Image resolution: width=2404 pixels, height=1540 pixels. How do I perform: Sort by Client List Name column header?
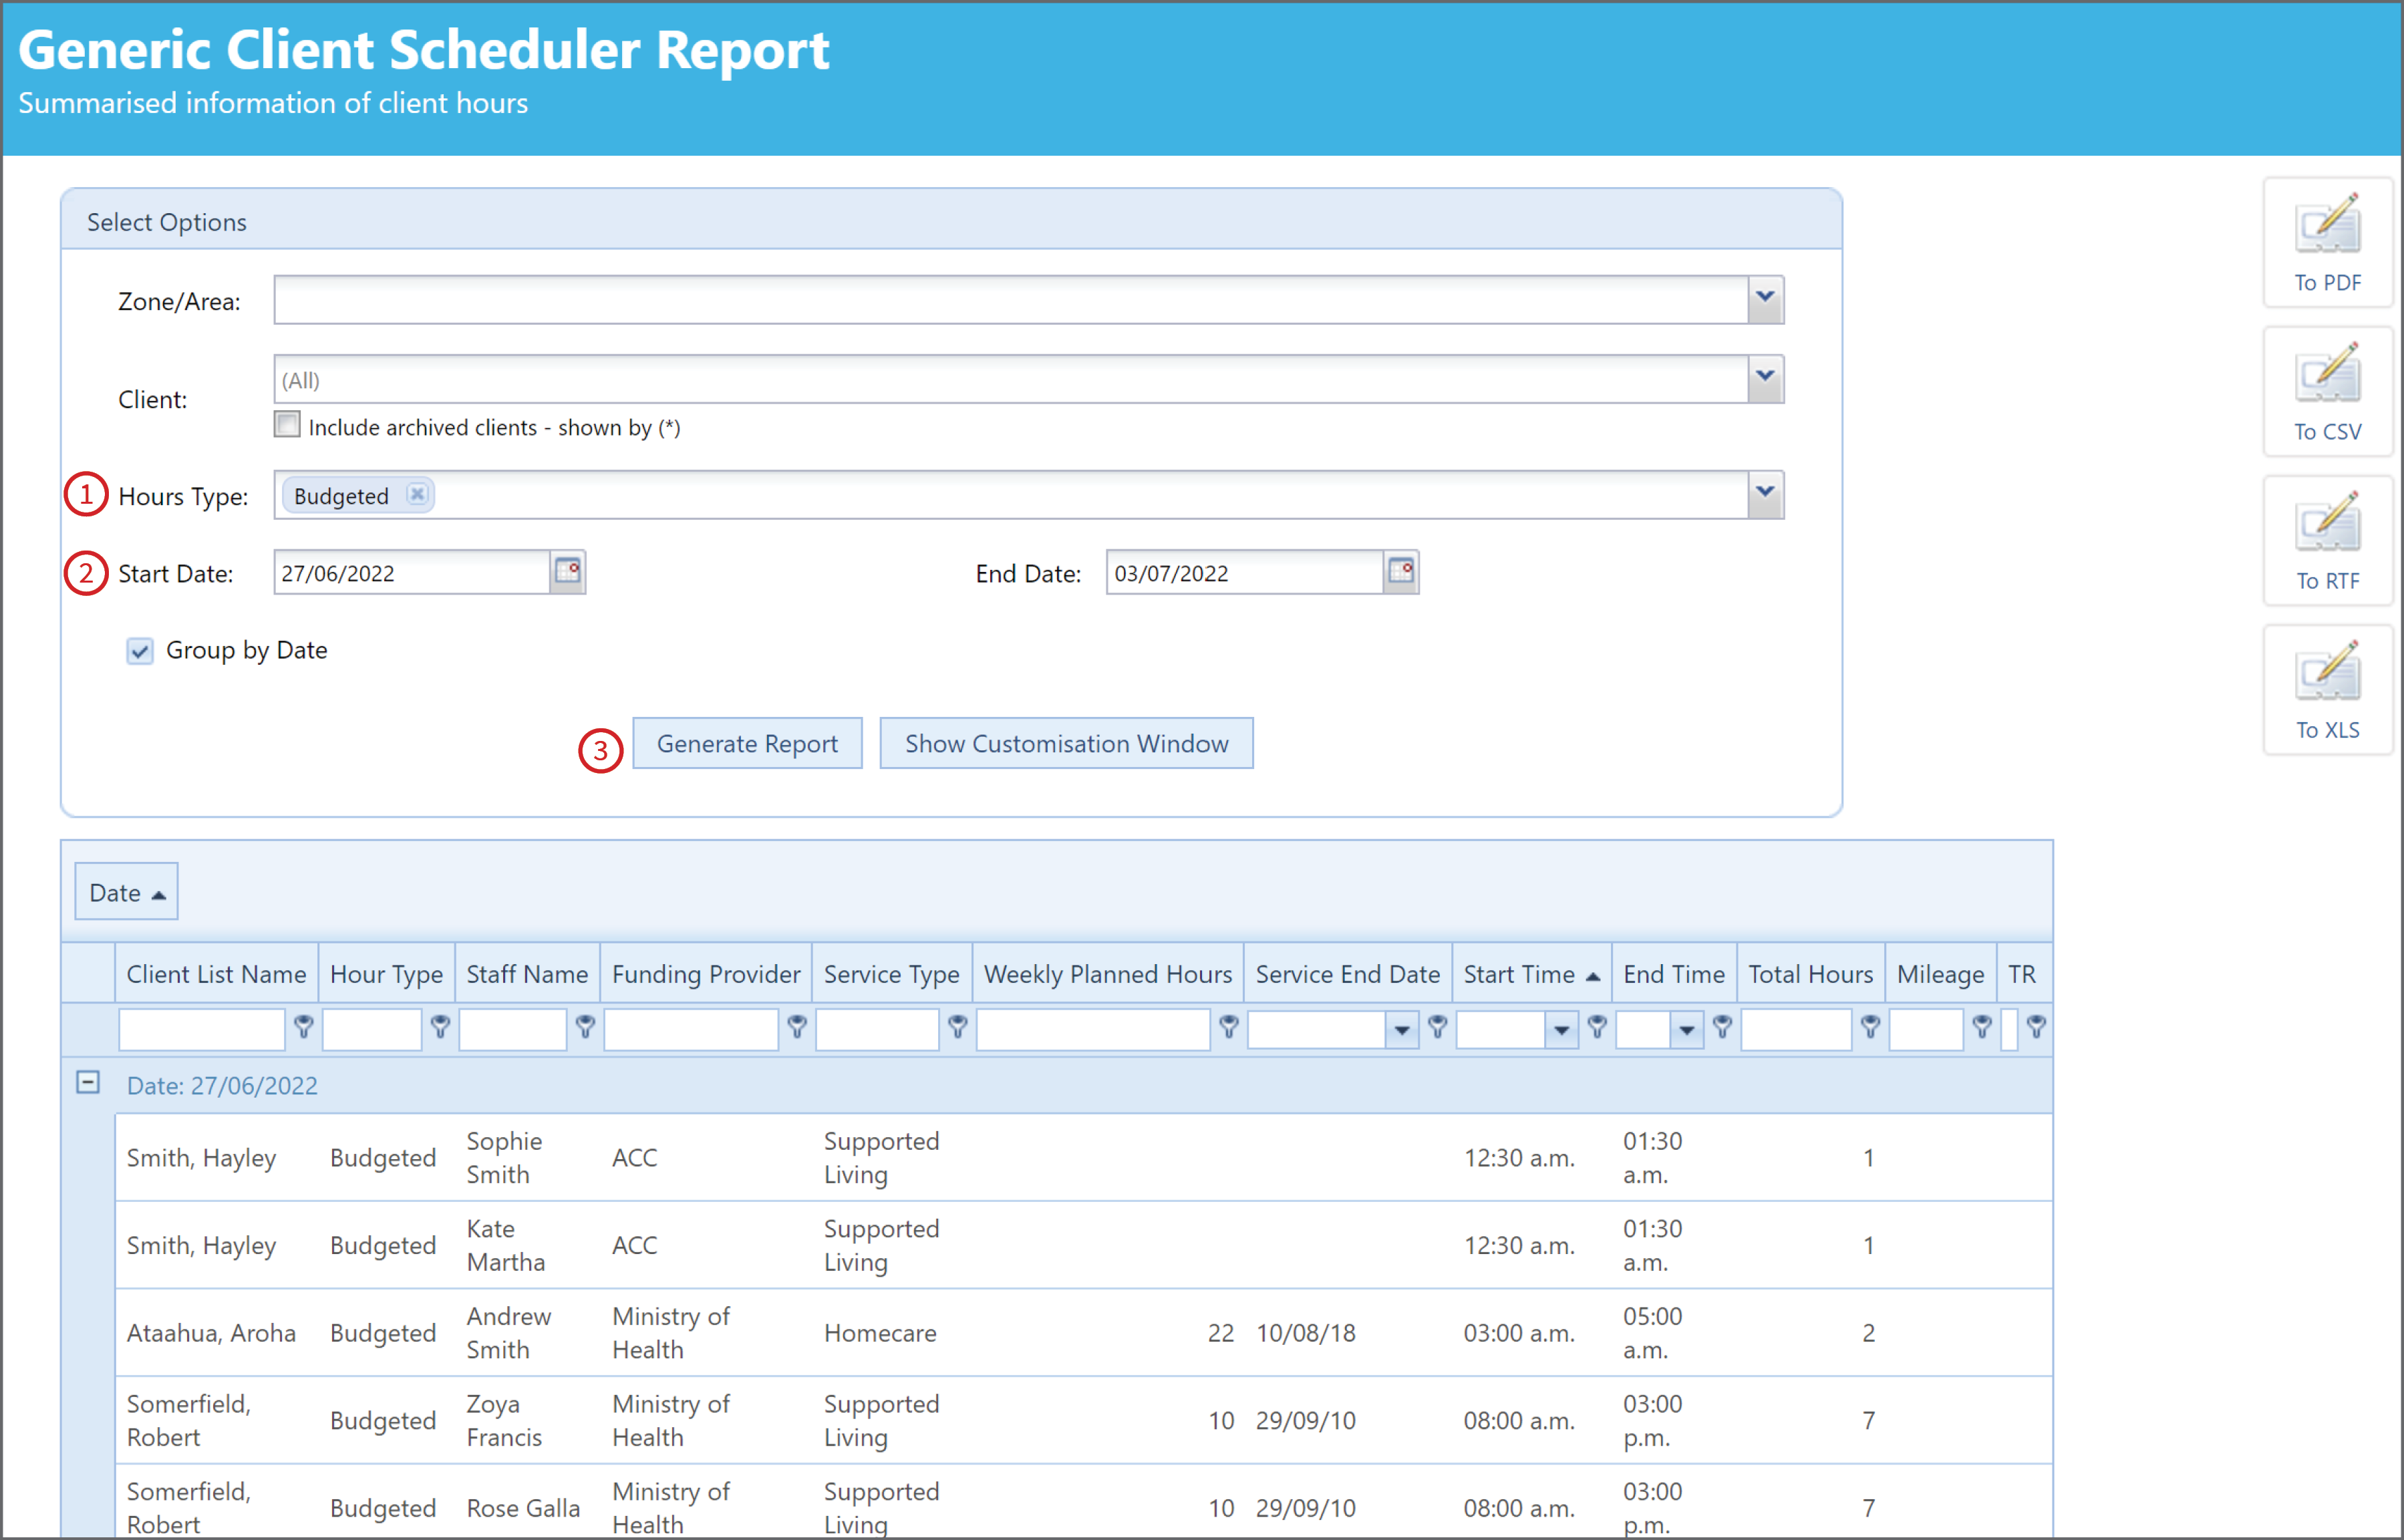click(x=216, y=973)
